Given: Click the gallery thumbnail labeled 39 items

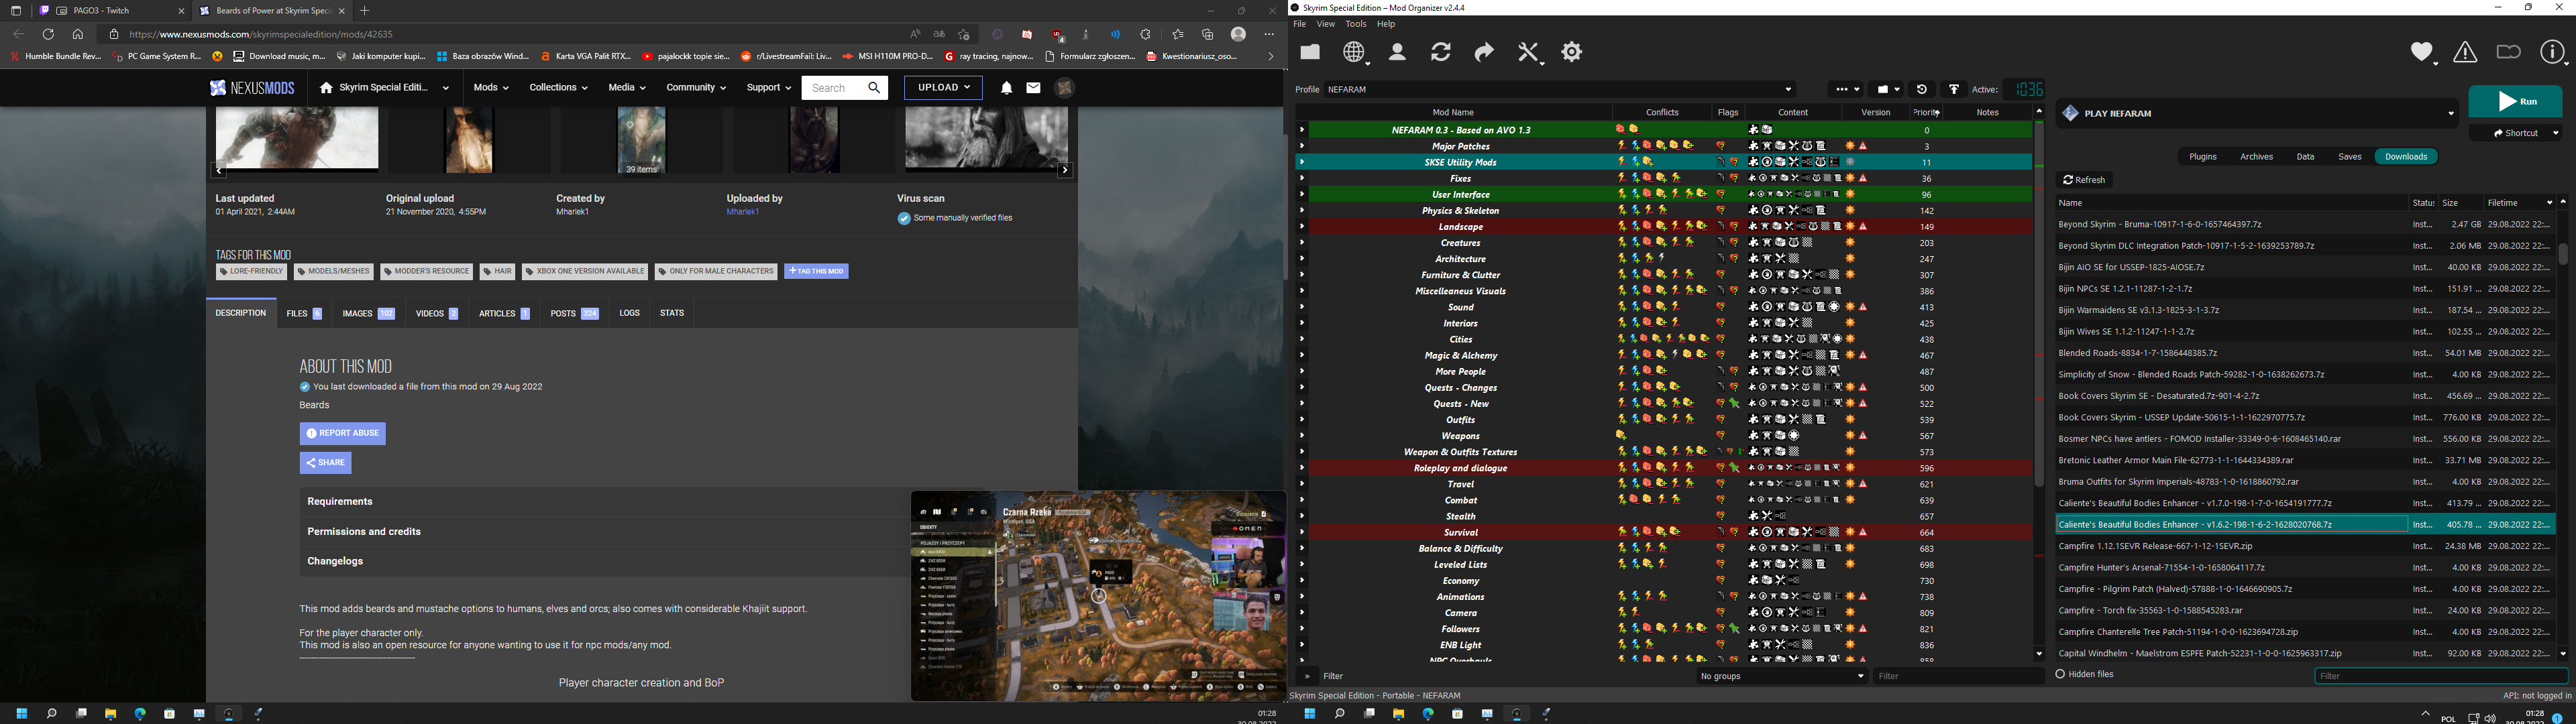Looking at the screenshot, I should 641,140.
